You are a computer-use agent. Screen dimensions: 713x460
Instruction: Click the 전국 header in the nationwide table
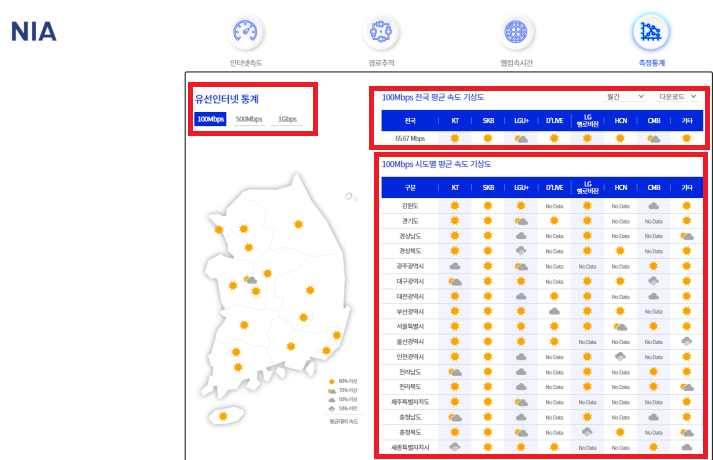click(410, 120)
